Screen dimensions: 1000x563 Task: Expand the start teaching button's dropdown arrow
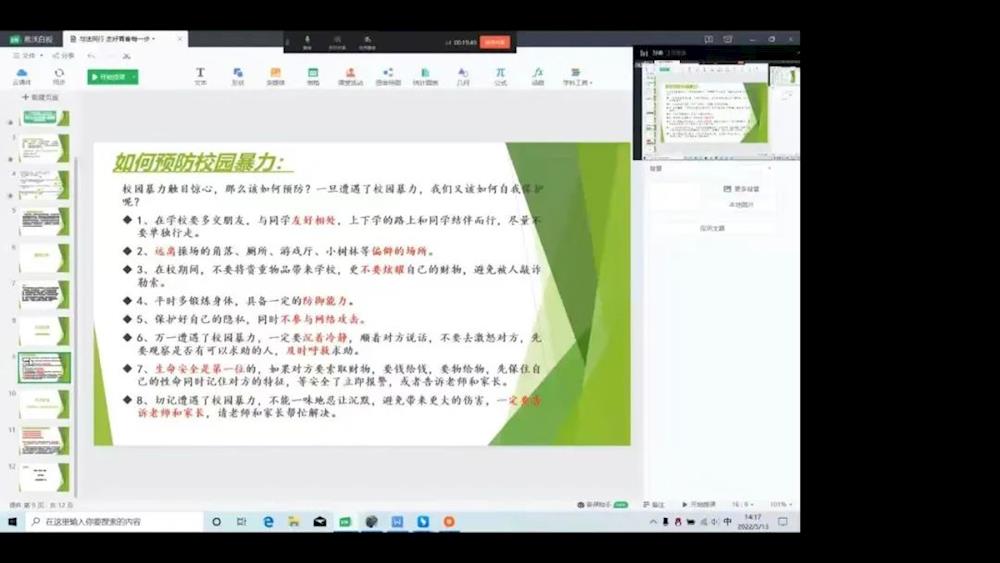133,77
